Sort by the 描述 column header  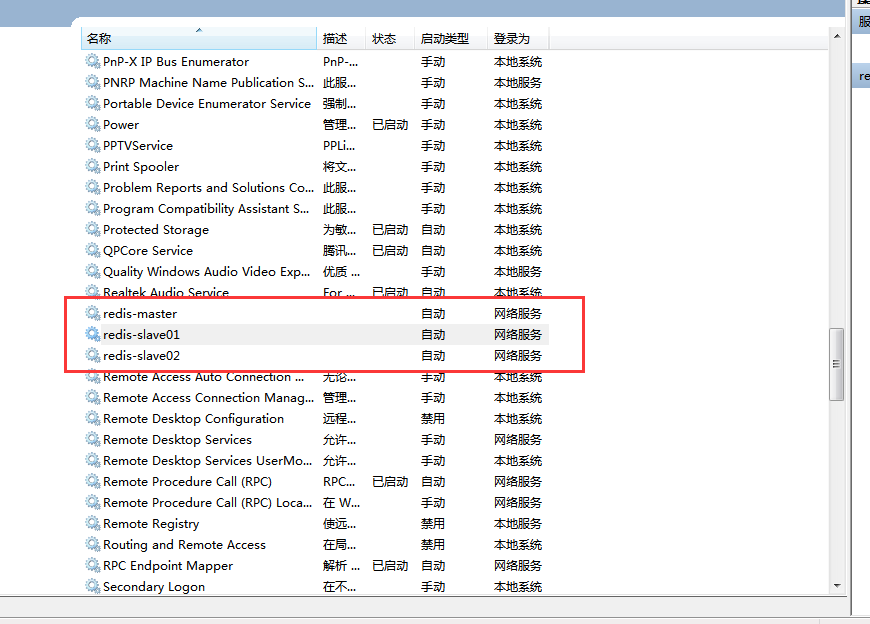pos(341,38)
